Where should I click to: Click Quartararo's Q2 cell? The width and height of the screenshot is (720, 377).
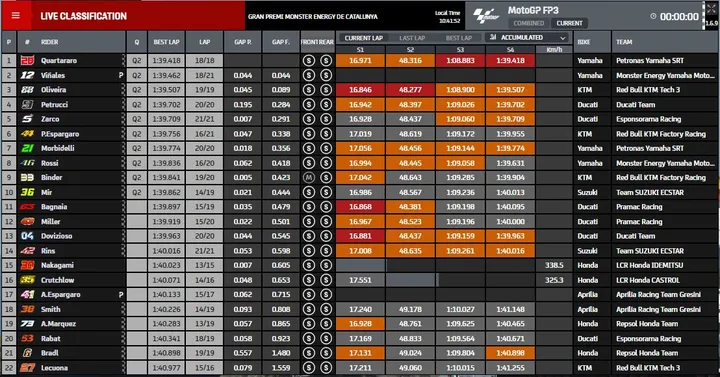136,60
